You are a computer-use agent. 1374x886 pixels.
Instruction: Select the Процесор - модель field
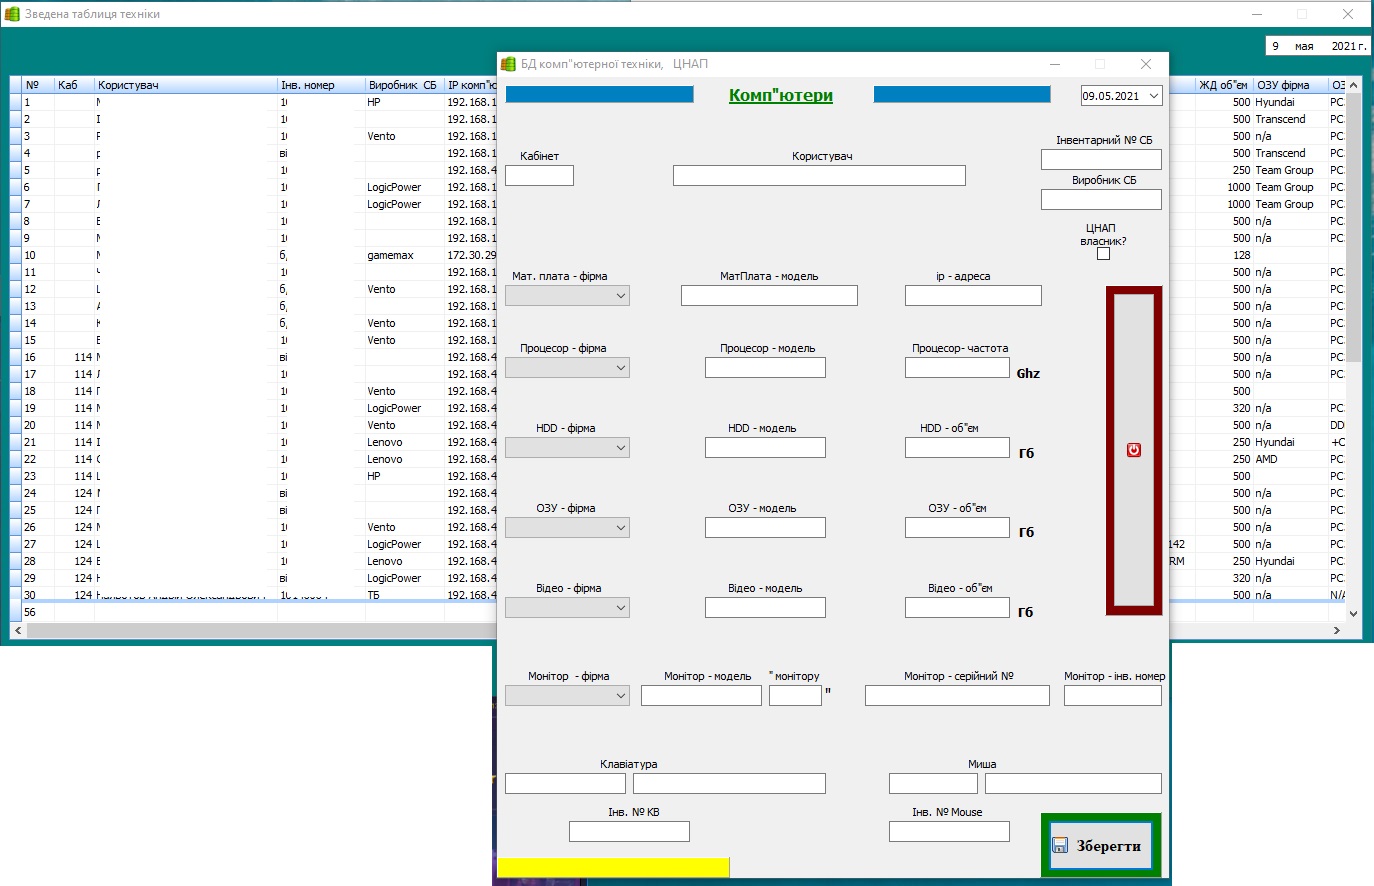pos(765,368)
